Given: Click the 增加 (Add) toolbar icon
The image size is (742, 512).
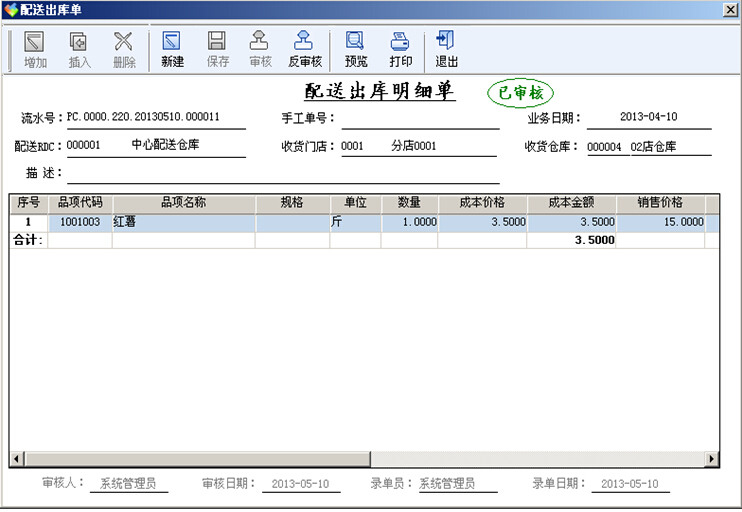Looking at the screenshot, I should coord(35,49).
